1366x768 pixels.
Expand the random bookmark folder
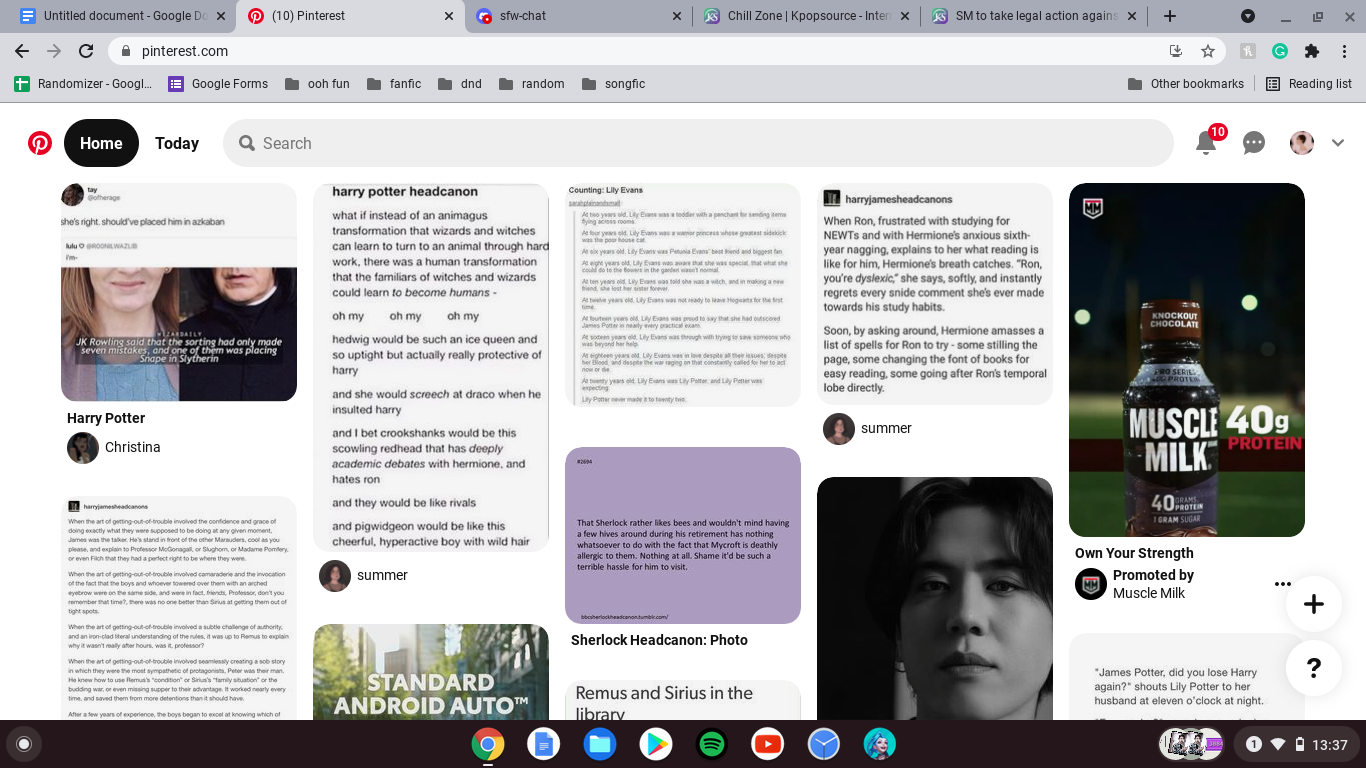click(532, 84)
